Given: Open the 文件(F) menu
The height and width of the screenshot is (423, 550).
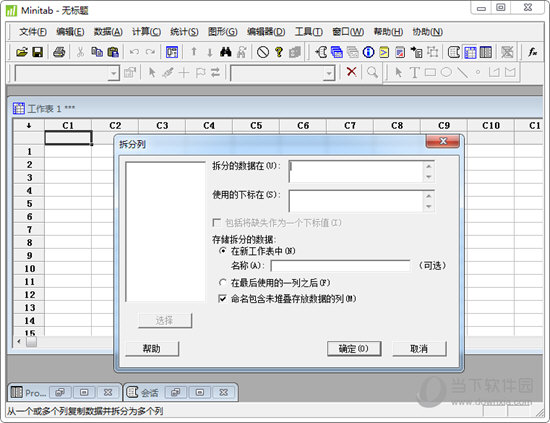Looking at the screenshot, I should click(33, 32).
